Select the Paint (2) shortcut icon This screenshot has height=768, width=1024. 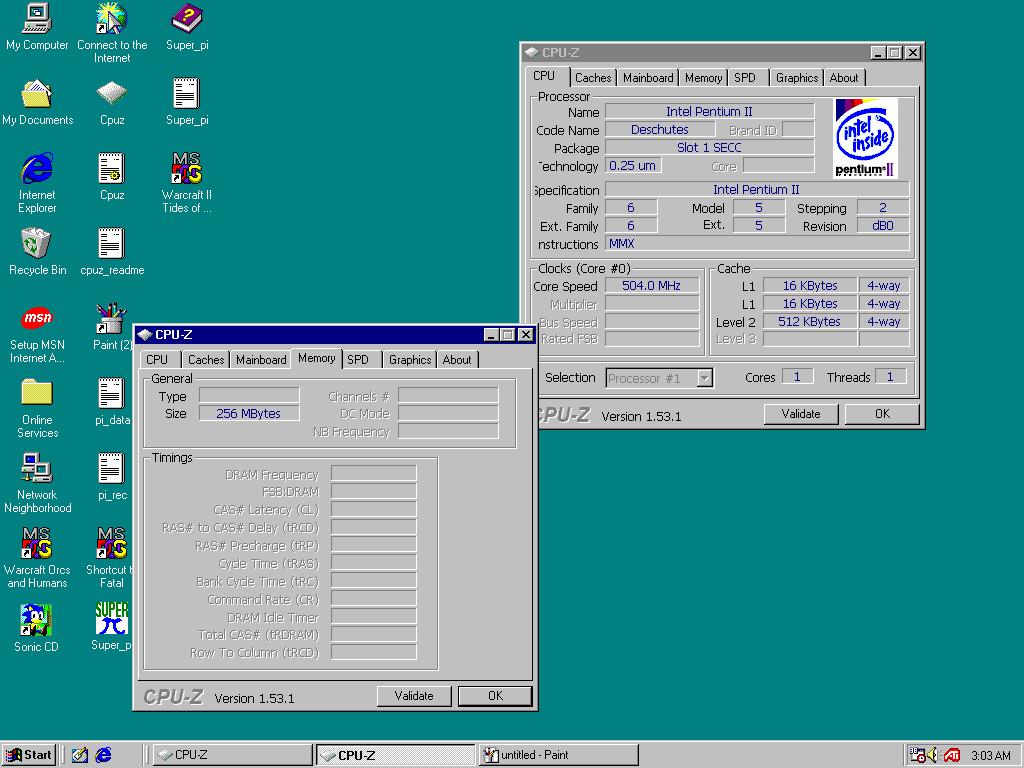112,327
